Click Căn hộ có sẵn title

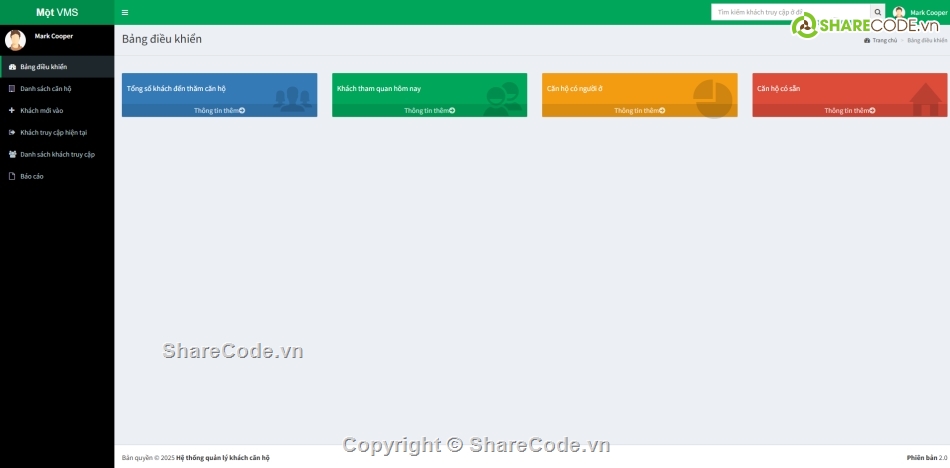[779, 89]
